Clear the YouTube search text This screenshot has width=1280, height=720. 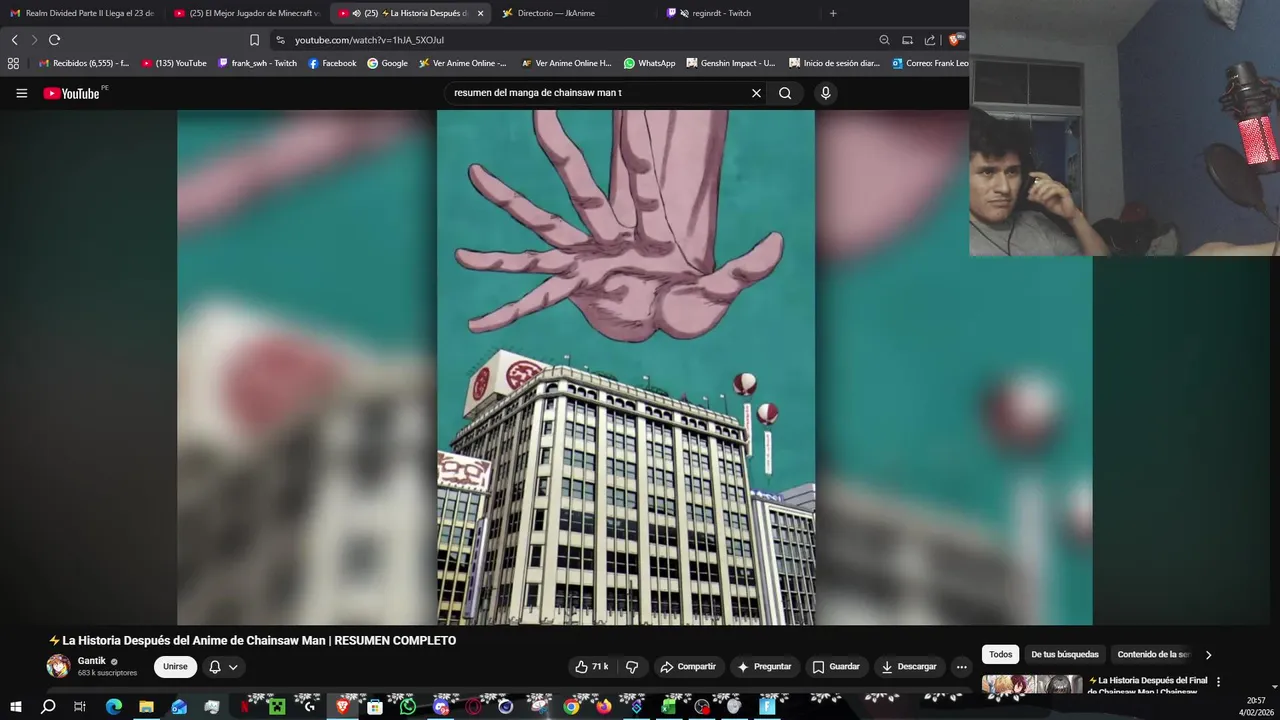click(x=756, y=93)
